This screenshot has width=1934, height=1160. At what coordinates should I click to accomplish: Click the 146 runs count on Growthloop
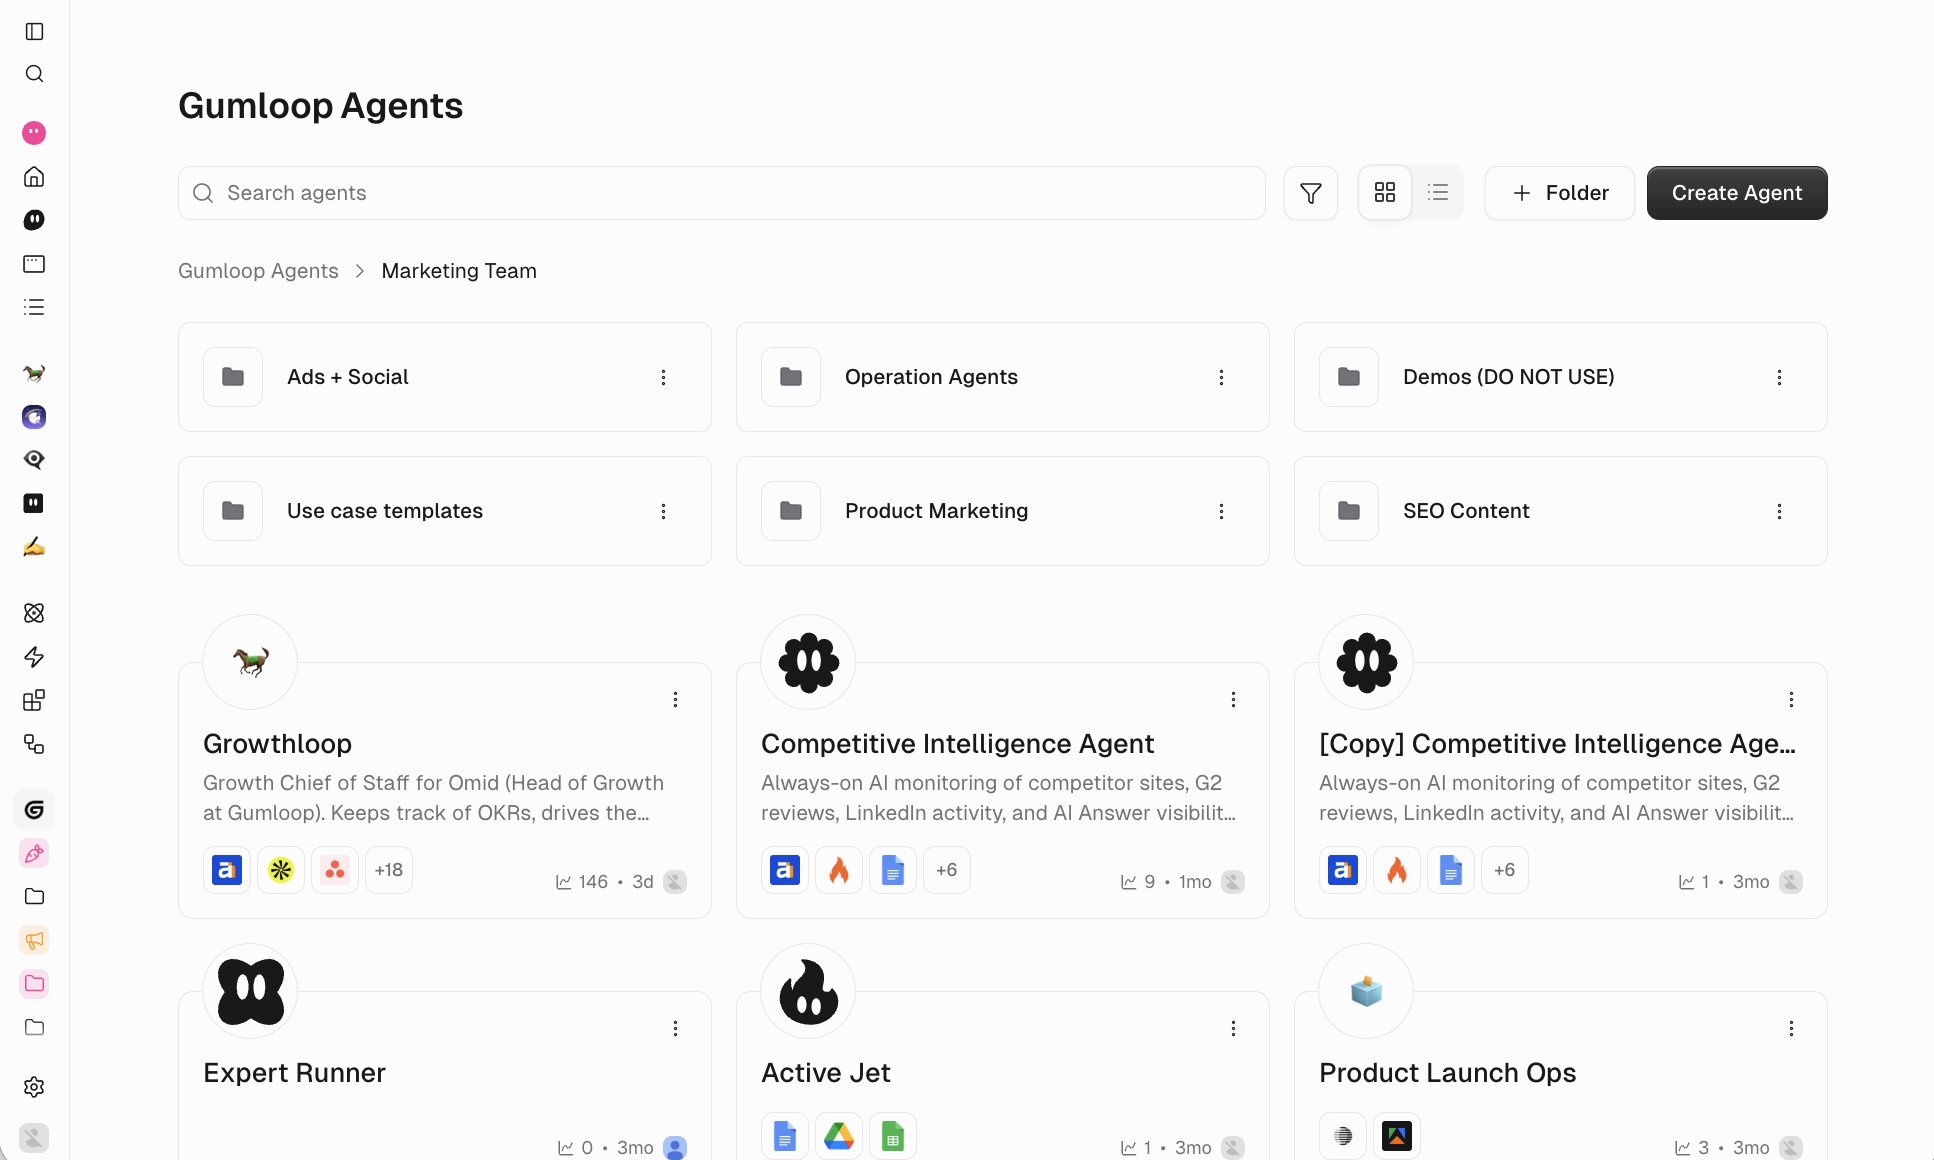[593, 882]
